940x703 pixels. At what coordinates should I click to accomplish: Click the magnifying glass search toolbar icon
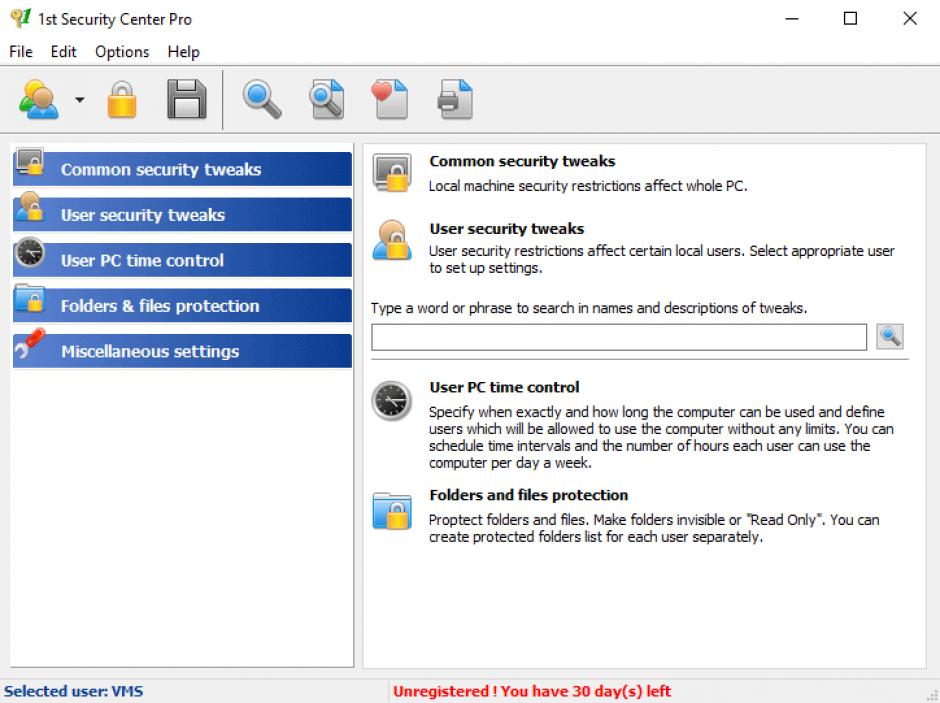[x=261, y=99]
